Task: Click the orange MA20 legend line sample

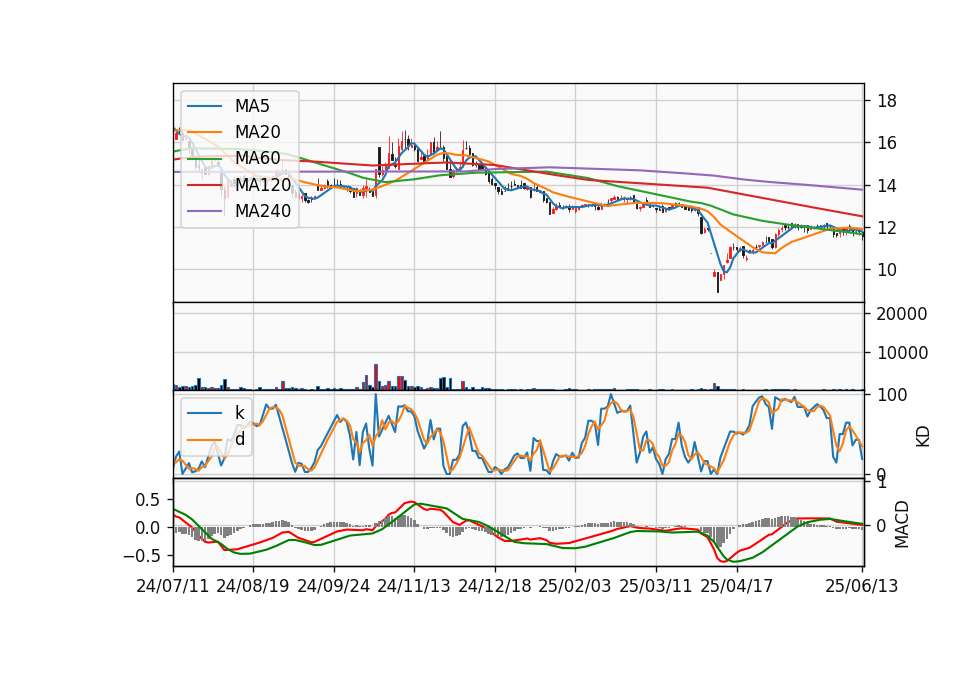Action: (x=204, y=132)
